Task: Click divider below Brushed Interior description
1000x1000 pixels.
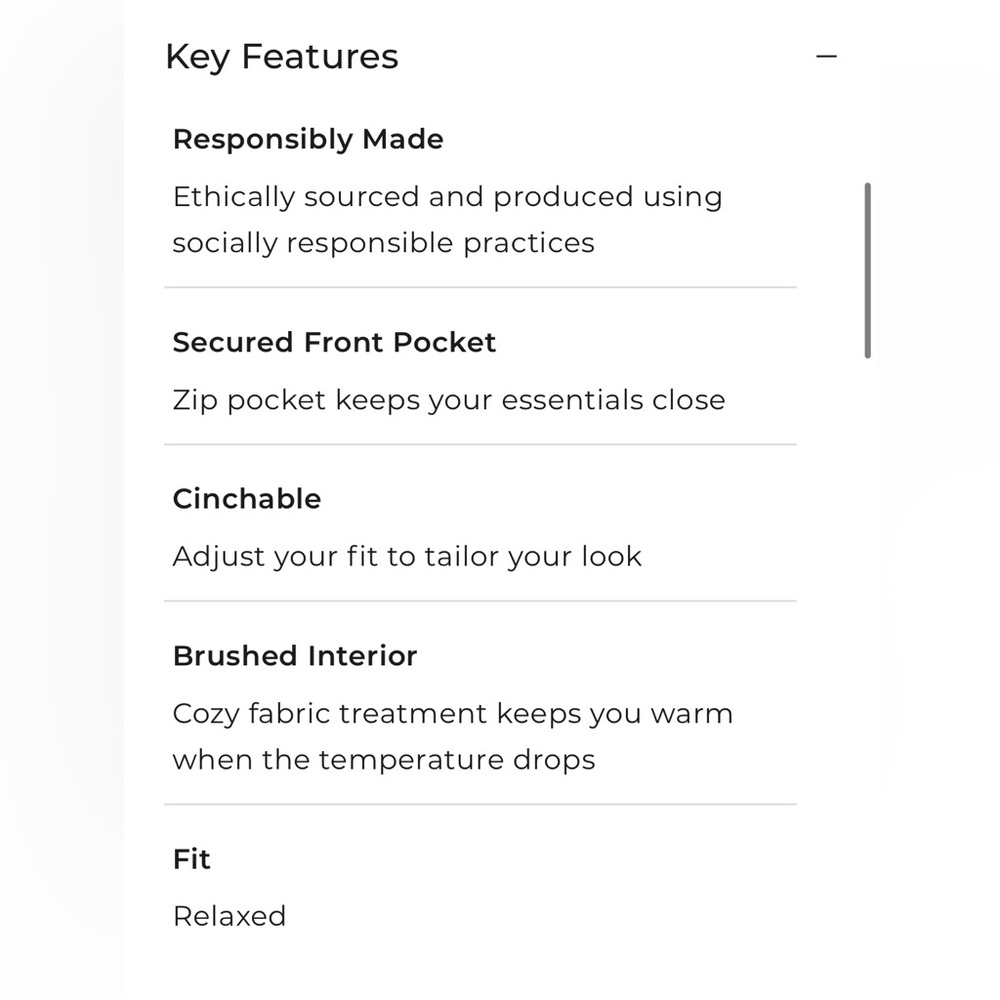Action: point(480,804)
